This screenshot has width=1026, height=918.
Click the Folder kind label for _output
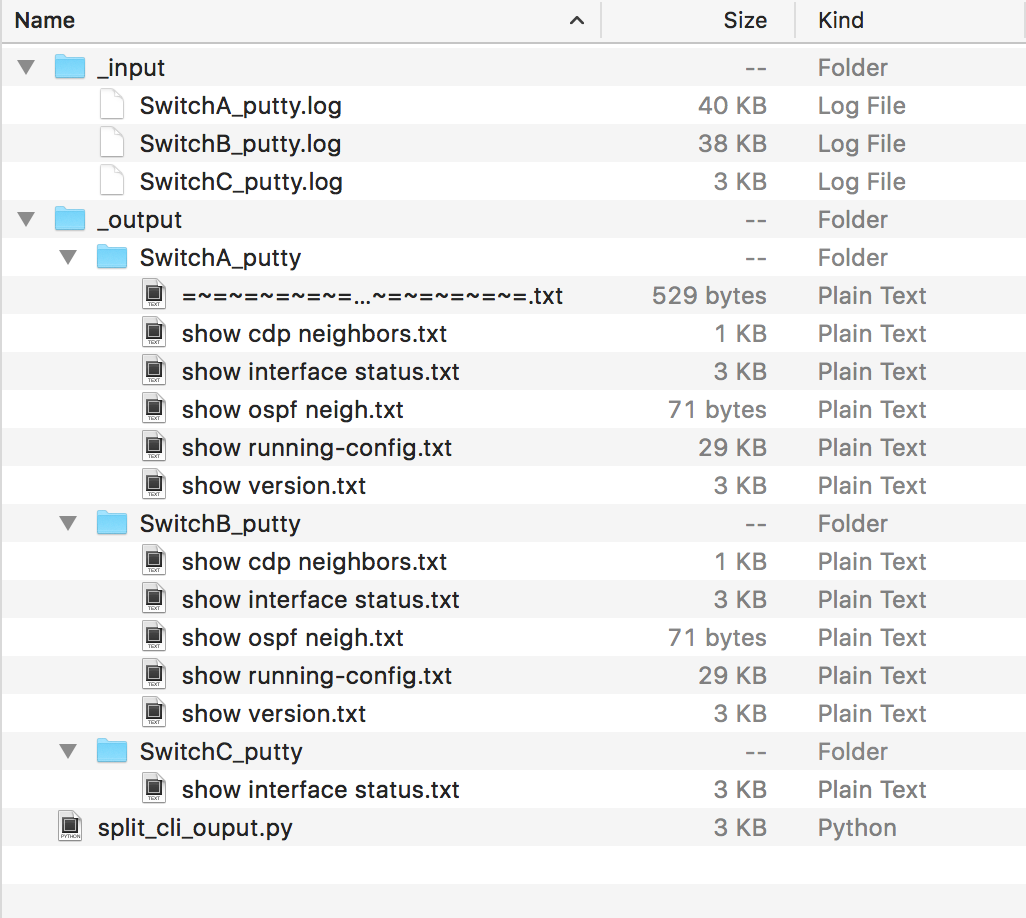(853, 219)
